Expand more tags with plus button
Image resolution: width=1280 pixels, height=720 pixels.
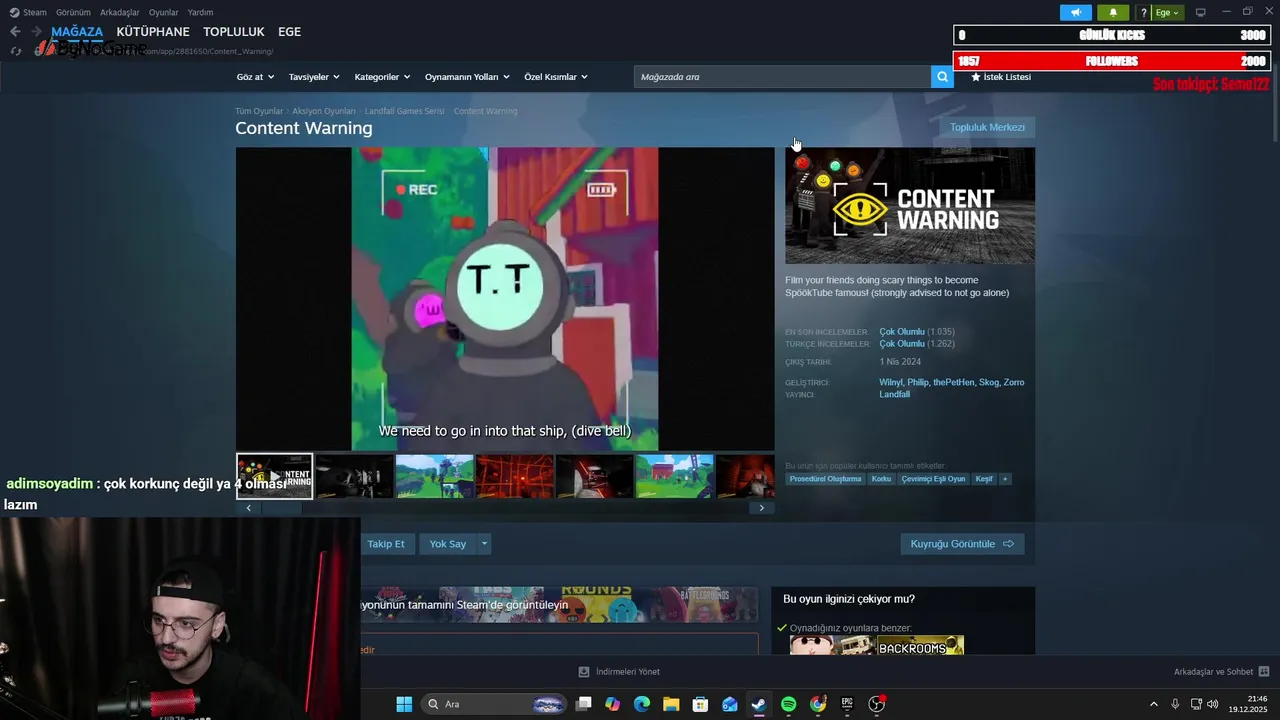(x=1005, y=479)
